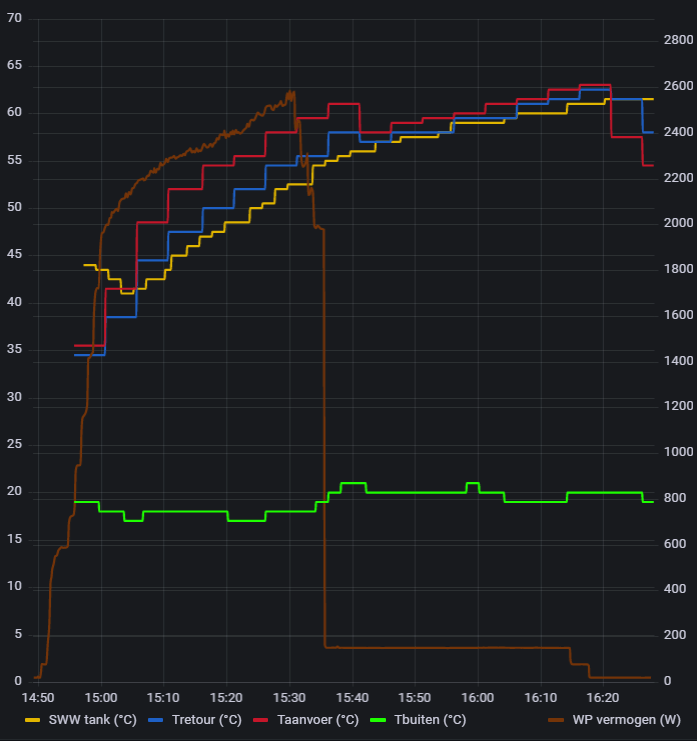Click the 16:00 time axis label

(x=478, y=698)
